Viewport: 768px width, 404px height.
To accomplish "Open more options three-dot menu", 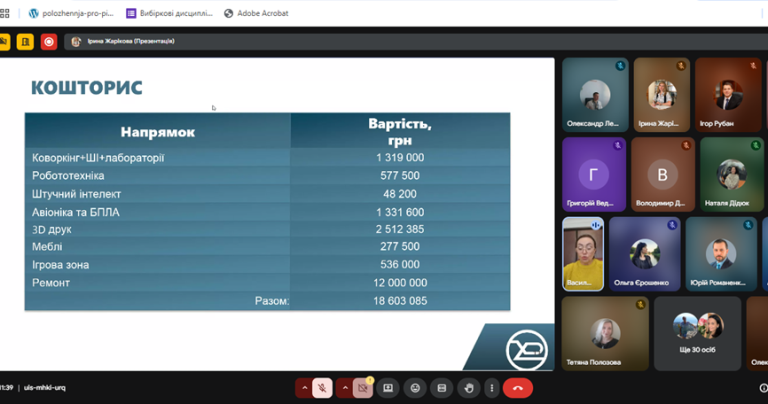I will (491, 388).
